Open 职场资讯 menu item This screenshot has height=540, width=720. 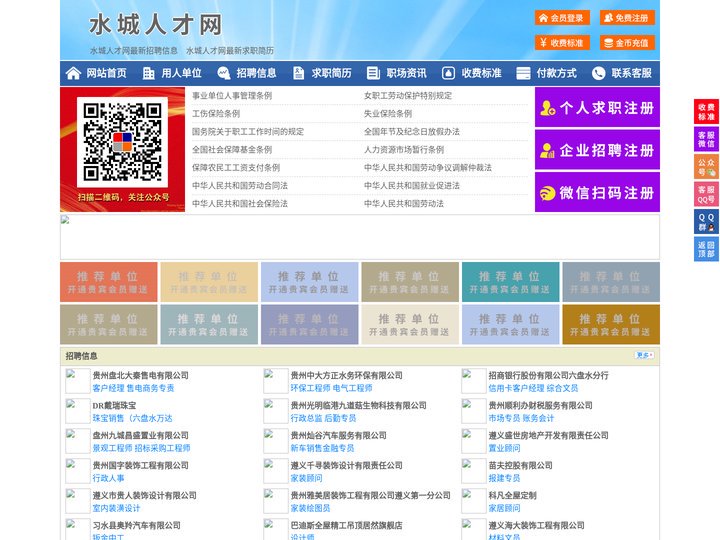coord(406,73)
